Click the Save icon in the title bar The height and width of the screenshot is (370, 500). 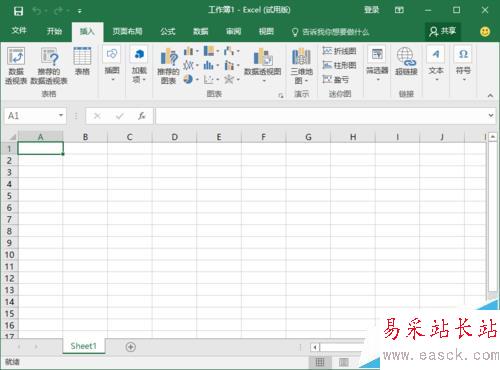click(18, 11)
